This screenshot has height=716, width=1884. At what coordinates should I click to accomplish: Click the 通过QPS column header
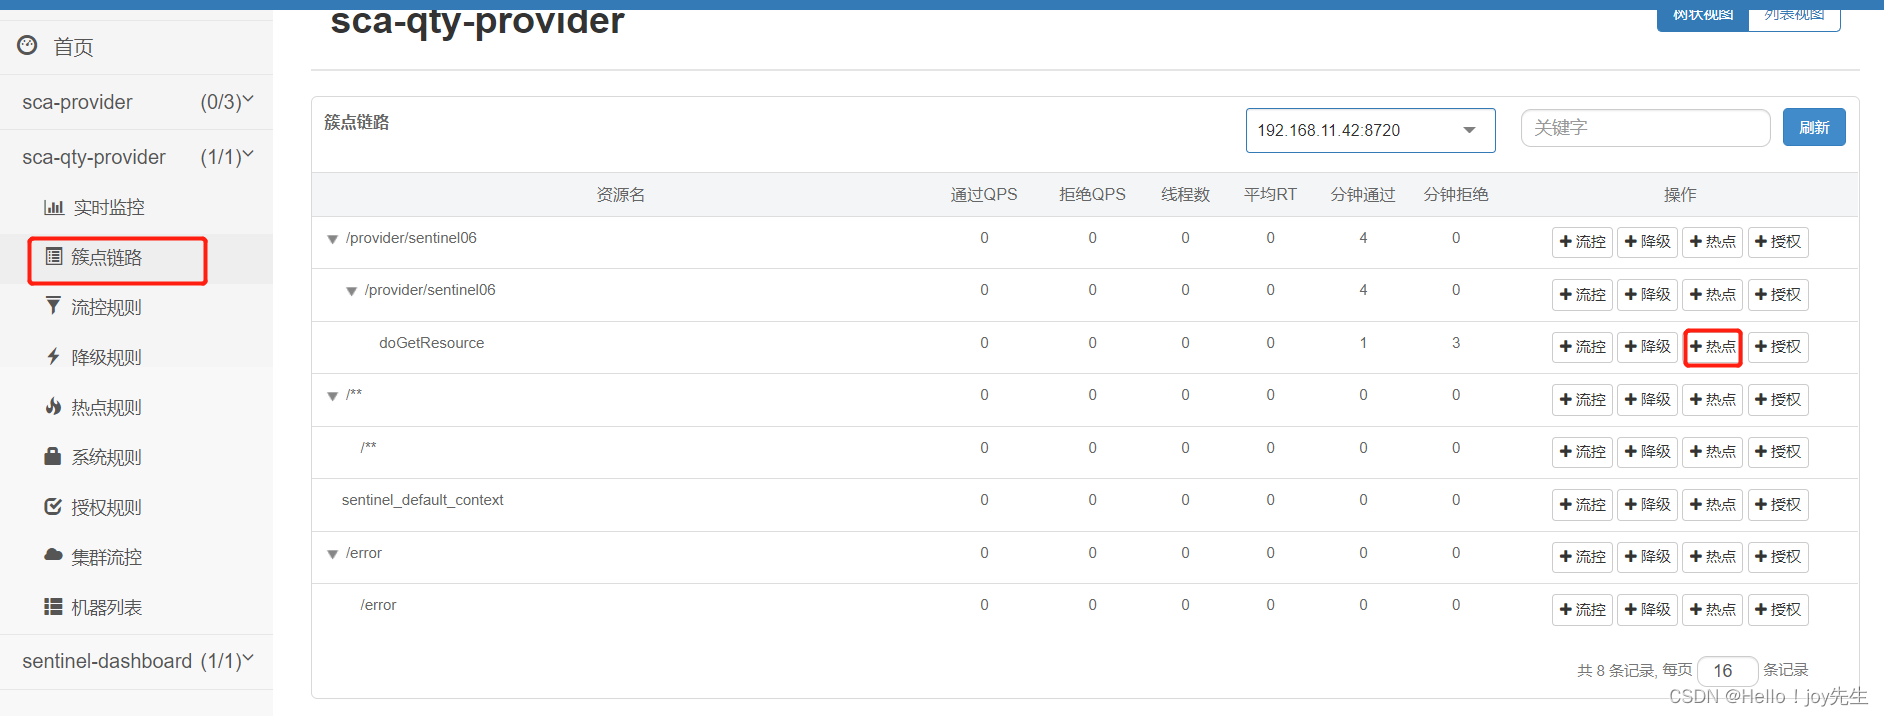[984, 195]
